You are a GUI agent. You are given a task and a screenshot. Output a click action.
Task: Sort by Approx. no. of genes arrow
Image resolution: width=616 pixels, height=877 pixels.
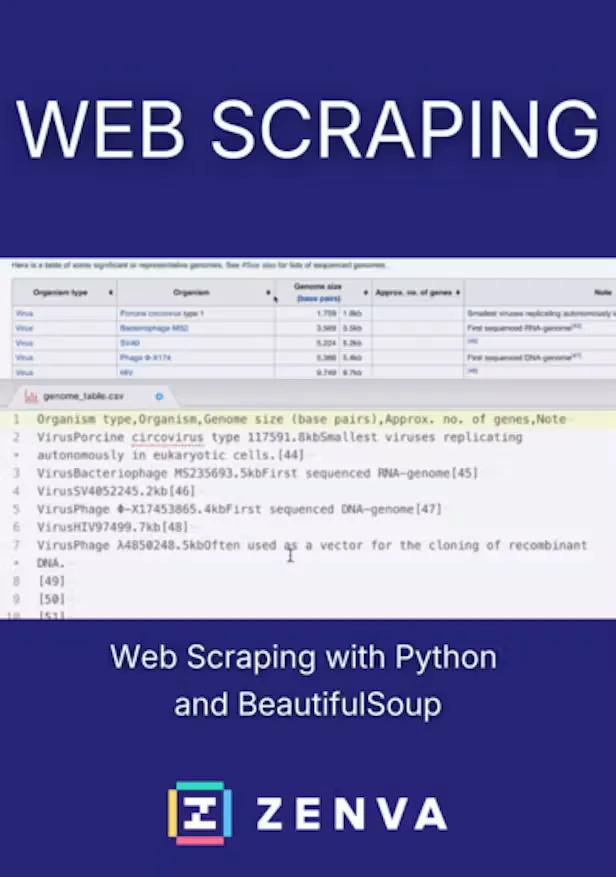[458, 293]
